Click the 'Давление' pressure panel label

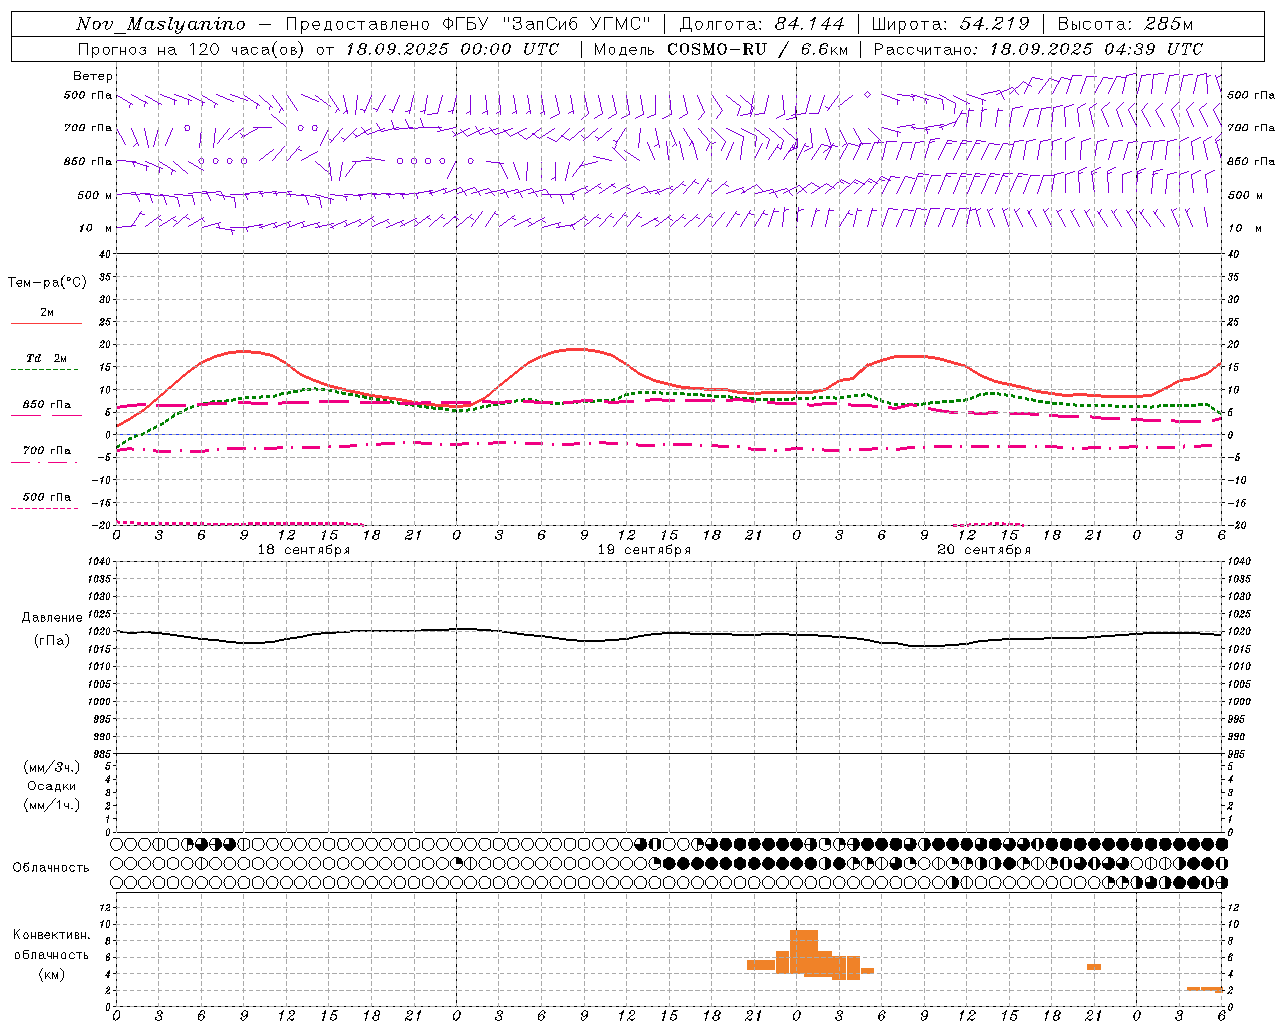(51, 618)
